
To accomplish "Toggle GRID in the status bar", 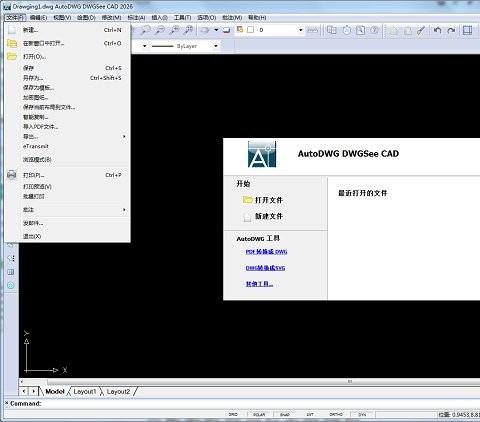I will click(x=233, y=414).
